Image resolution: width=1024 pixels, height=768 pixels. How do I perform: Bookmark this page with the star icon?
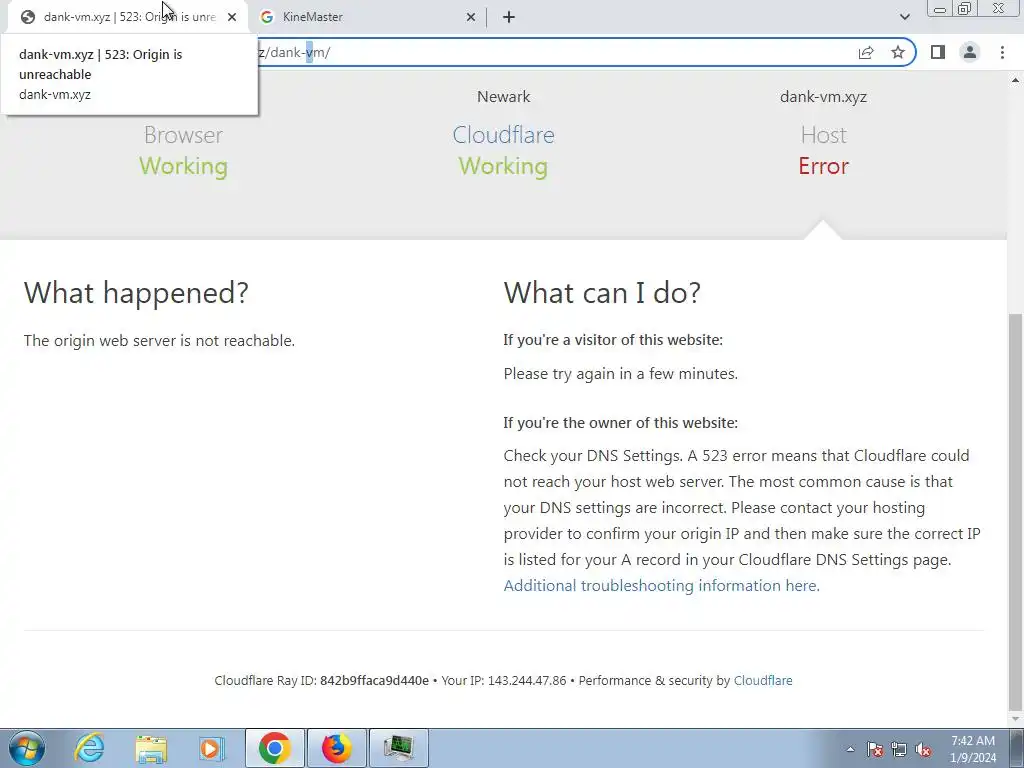point(898,52)
